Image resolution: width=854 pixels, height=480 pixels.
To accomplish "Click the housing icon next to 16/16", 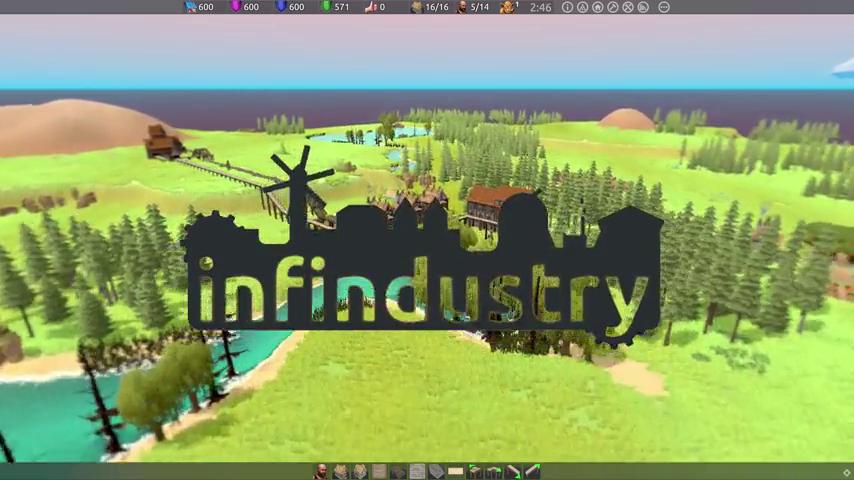I will click(417, 7).
